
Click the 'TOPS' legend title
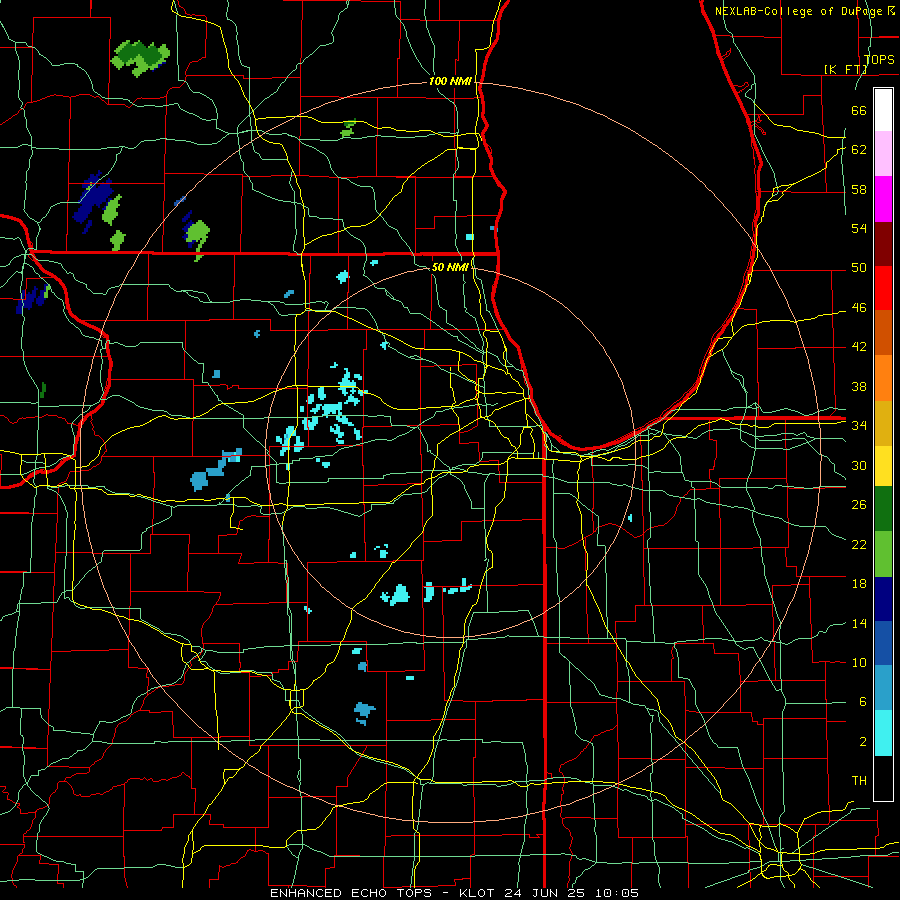pyautogui.click(x=879, y=59)
